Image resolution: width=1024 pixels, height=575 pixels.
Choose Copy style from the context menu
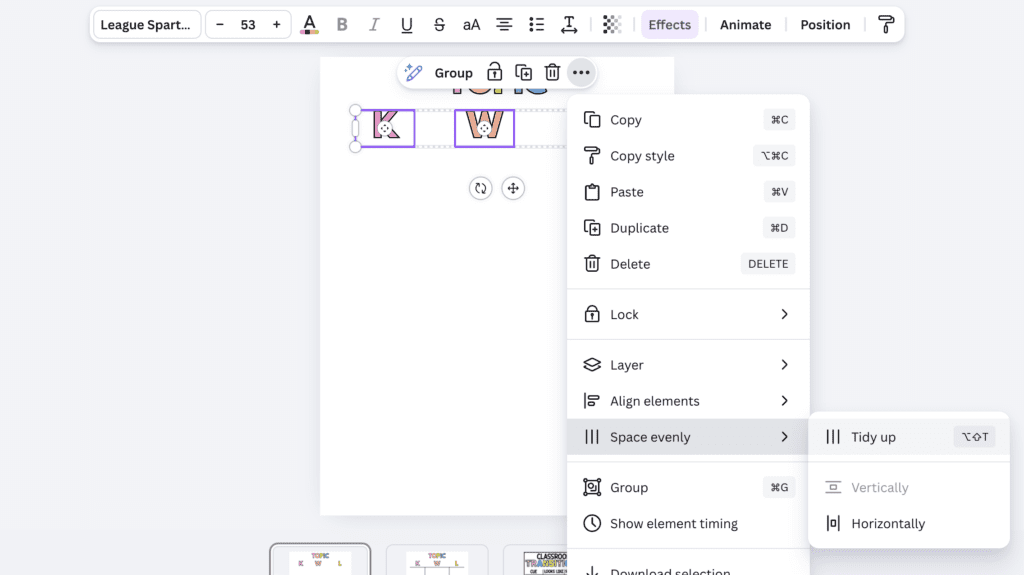coord(688,156)
